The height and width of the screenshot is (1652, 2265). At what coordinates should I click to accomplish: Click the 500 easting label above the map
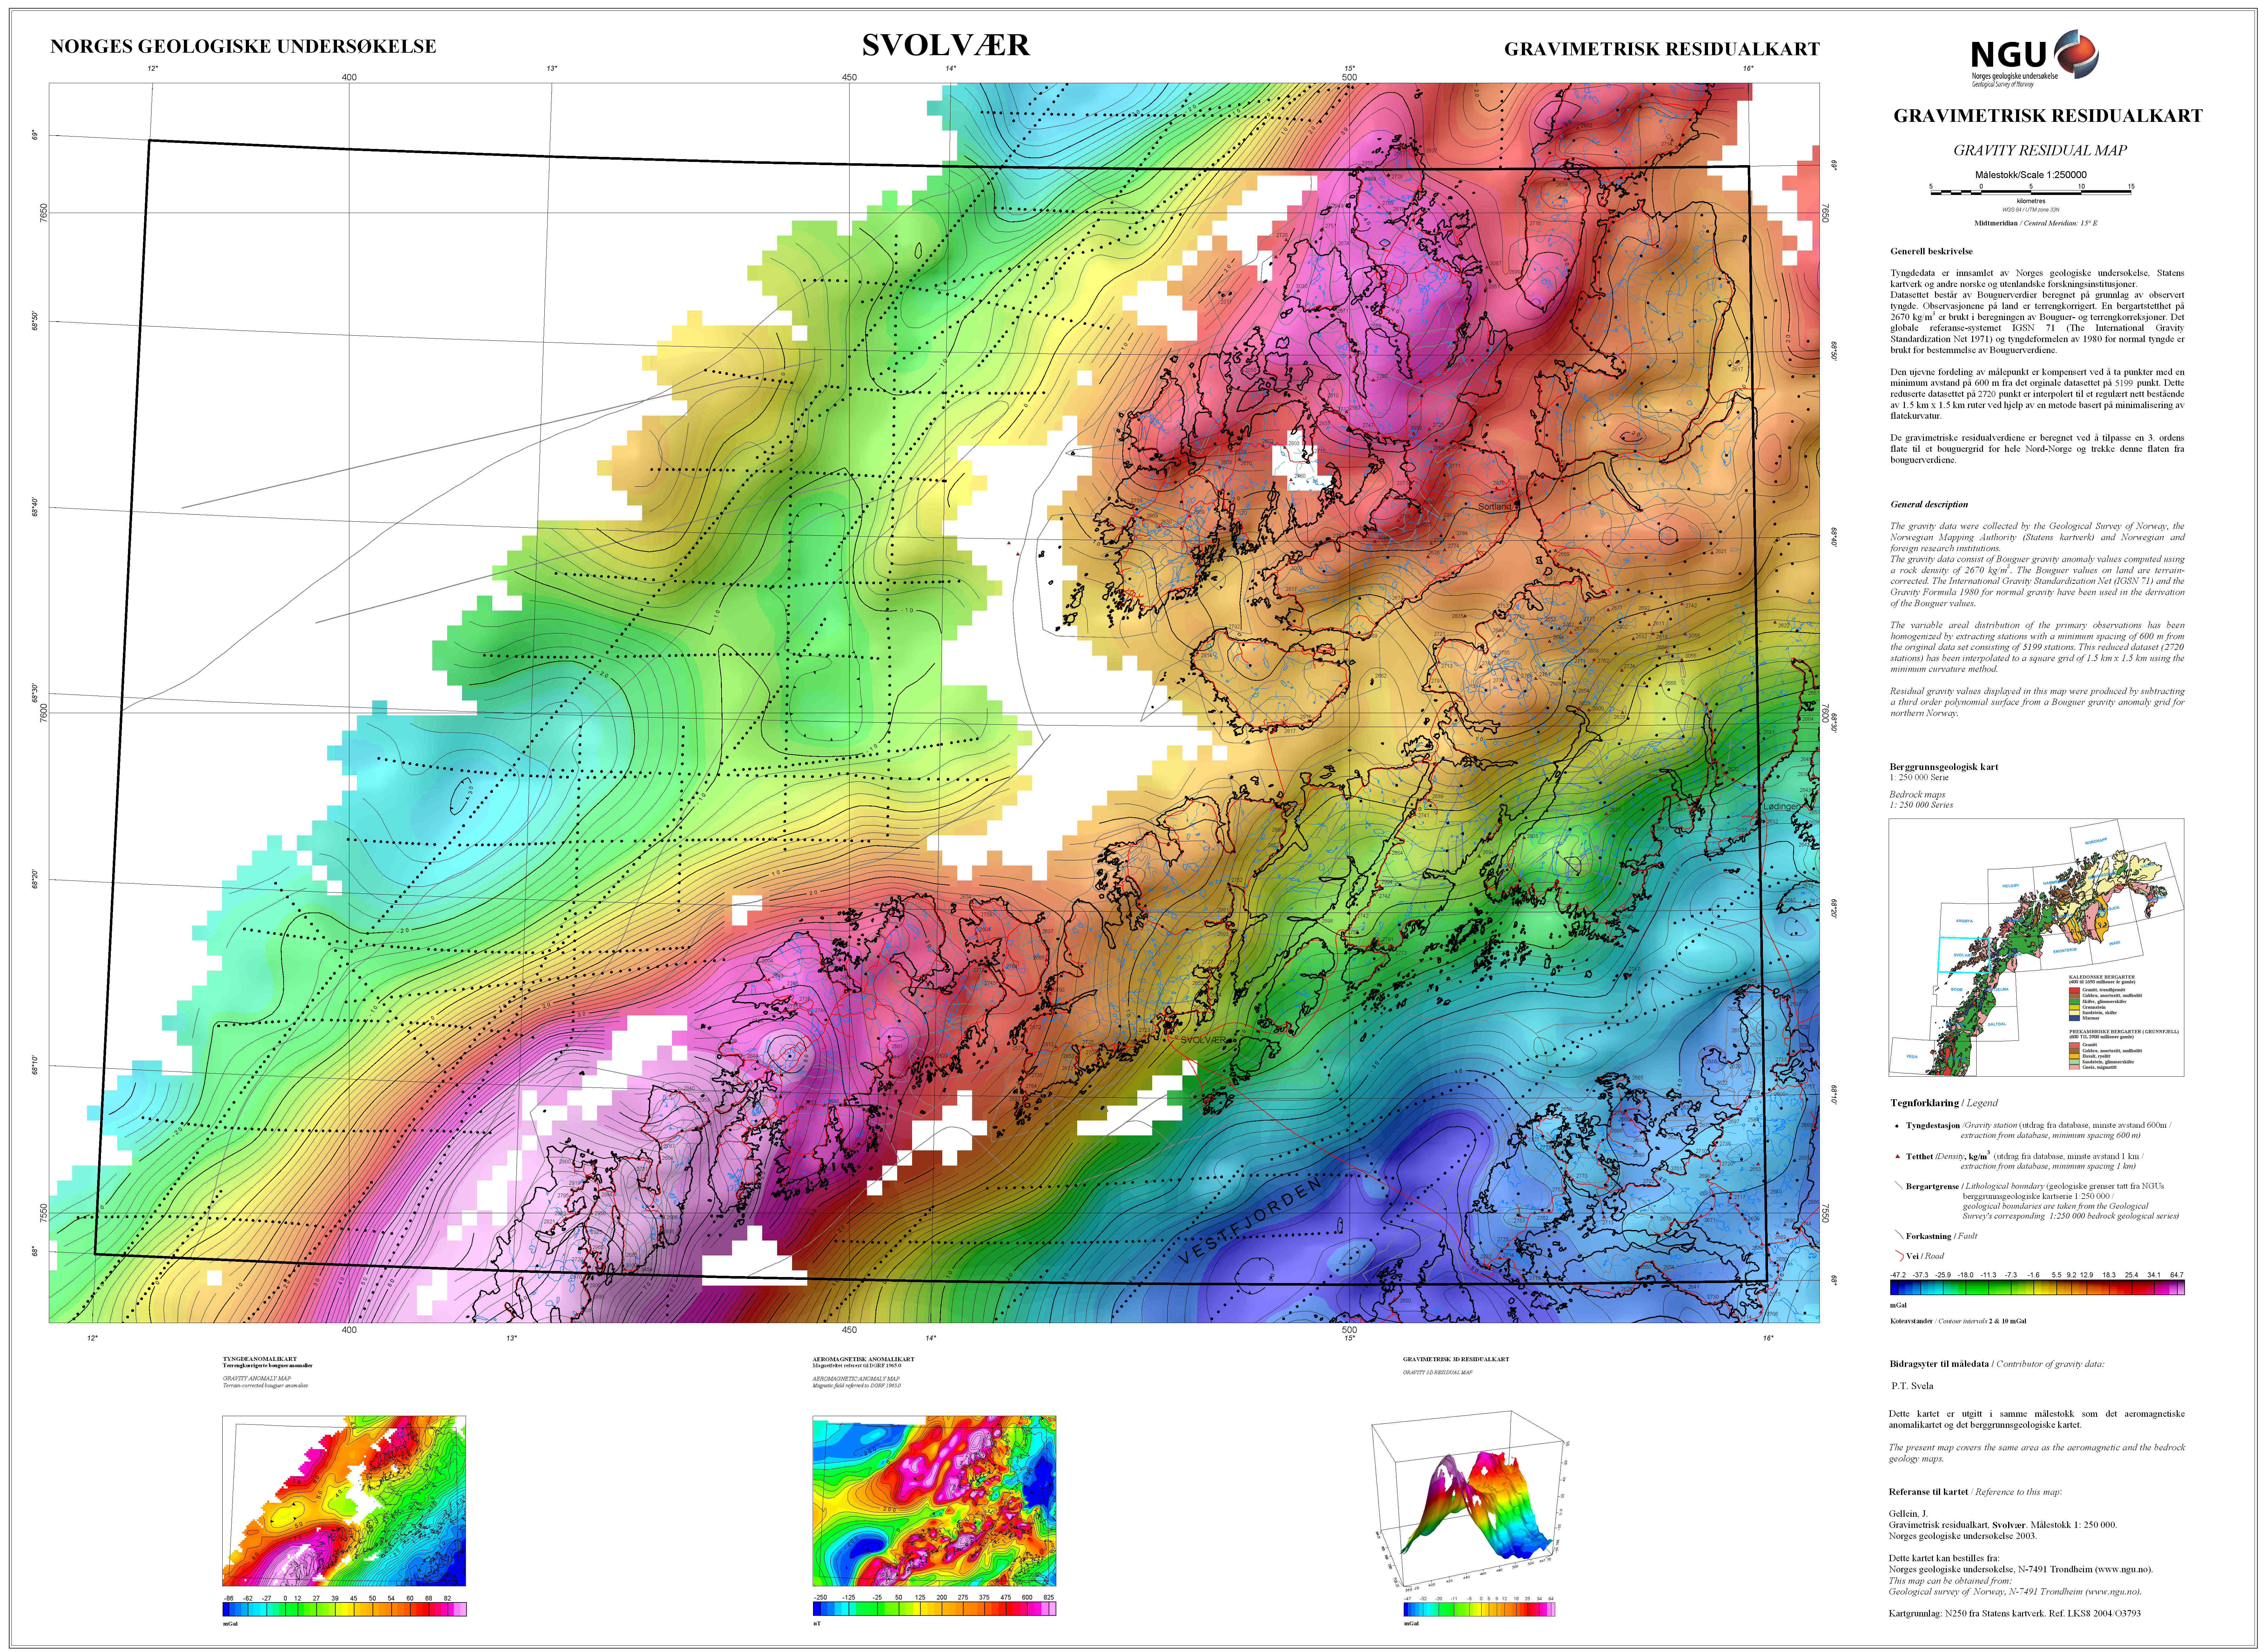click(1349, 77)
